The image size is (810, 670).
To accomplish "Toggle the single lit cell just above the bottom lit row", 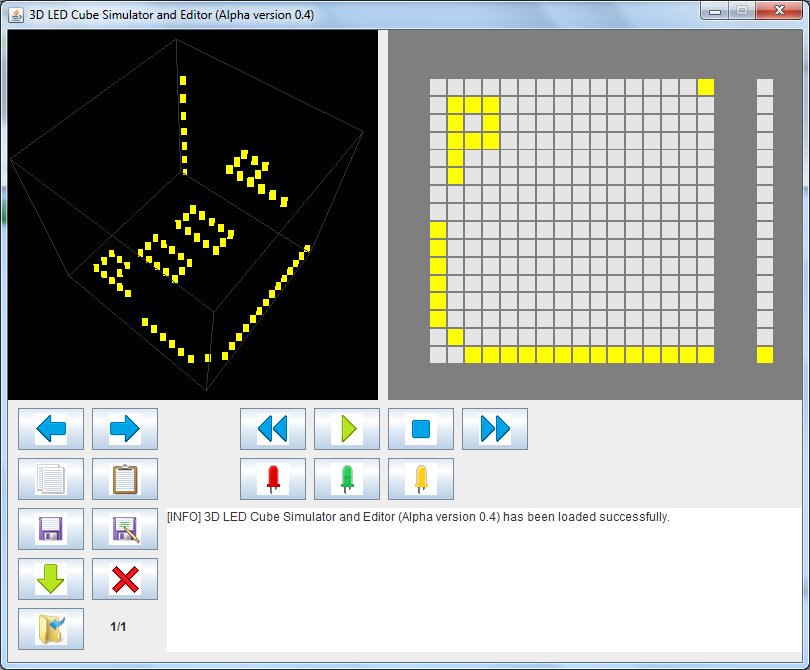I will coord(456,337).
